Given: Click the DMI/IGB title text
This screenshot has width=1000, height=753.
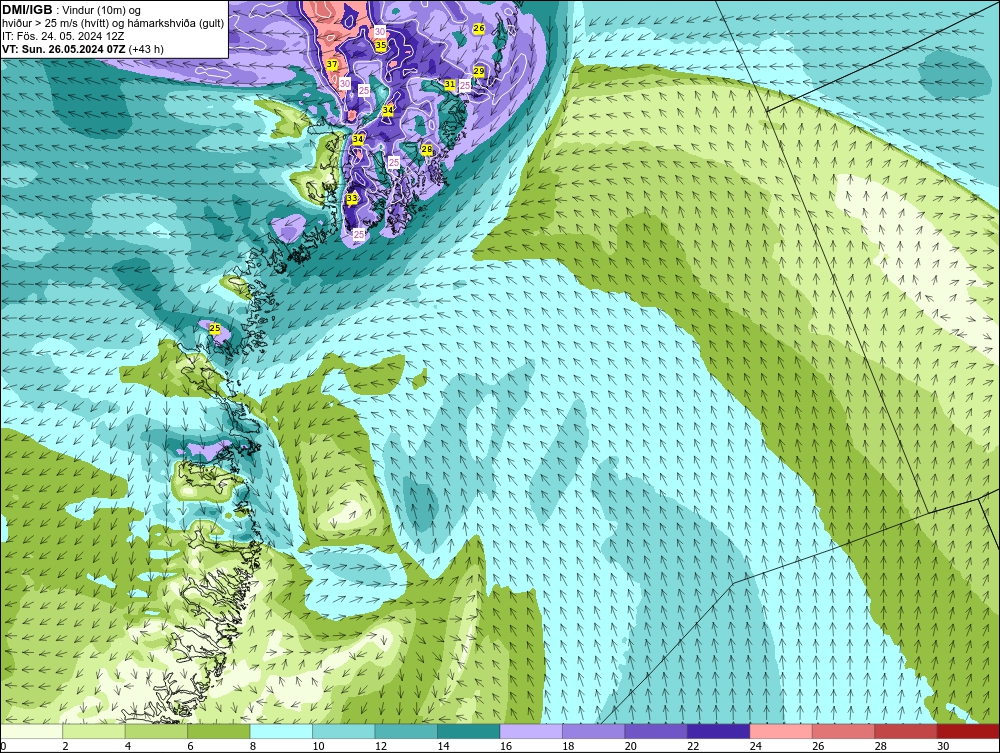Looking at the screenshot, I should (x=27, y=10).
